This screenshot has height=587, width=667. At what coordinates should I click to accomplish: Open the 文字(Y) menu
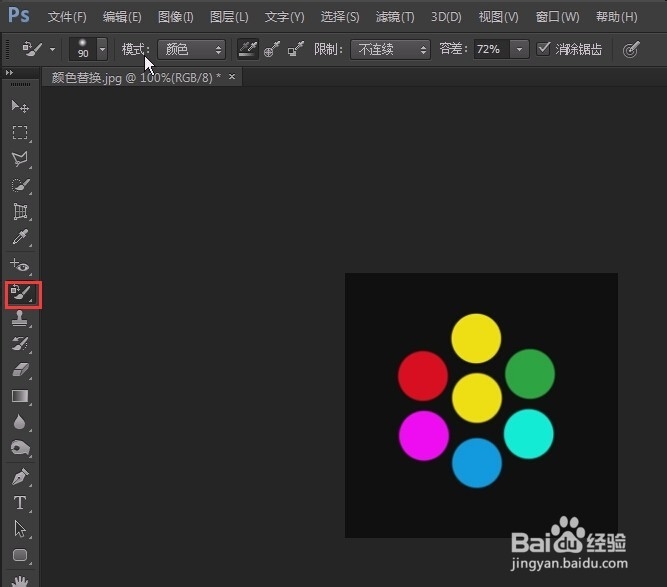tap(285, 17)
